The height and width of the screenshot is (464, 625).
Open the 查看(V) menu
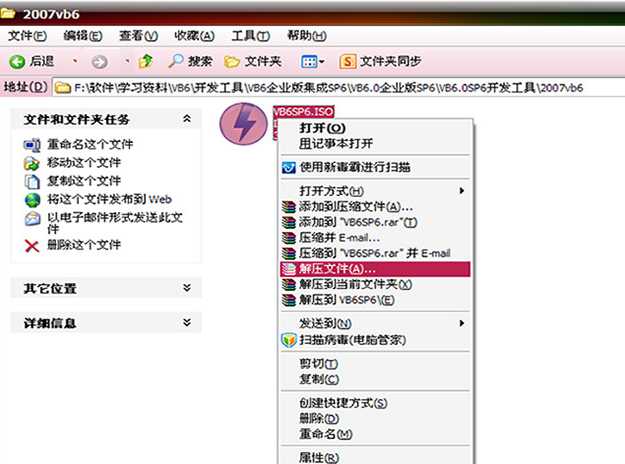tap(138, 36)
